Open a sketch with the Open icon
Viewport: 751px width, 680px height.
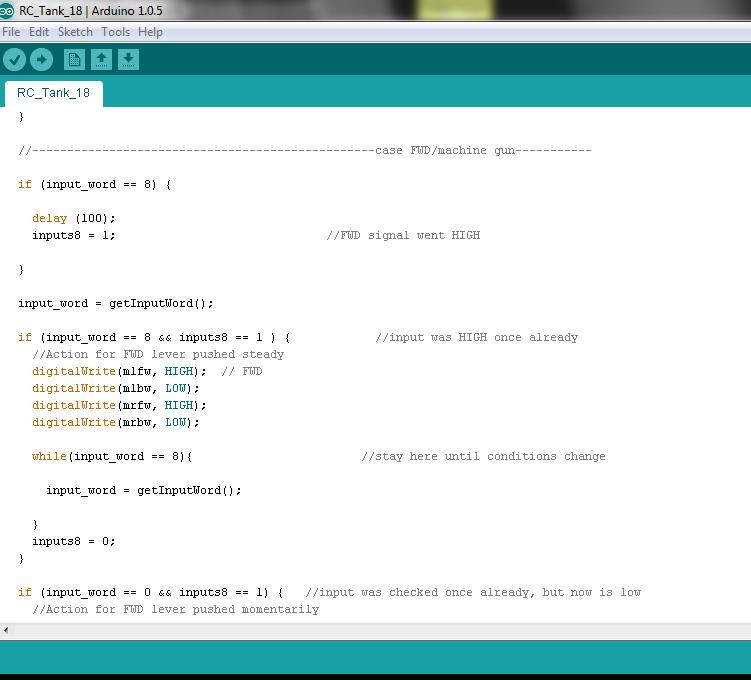[x=101, y=60]
